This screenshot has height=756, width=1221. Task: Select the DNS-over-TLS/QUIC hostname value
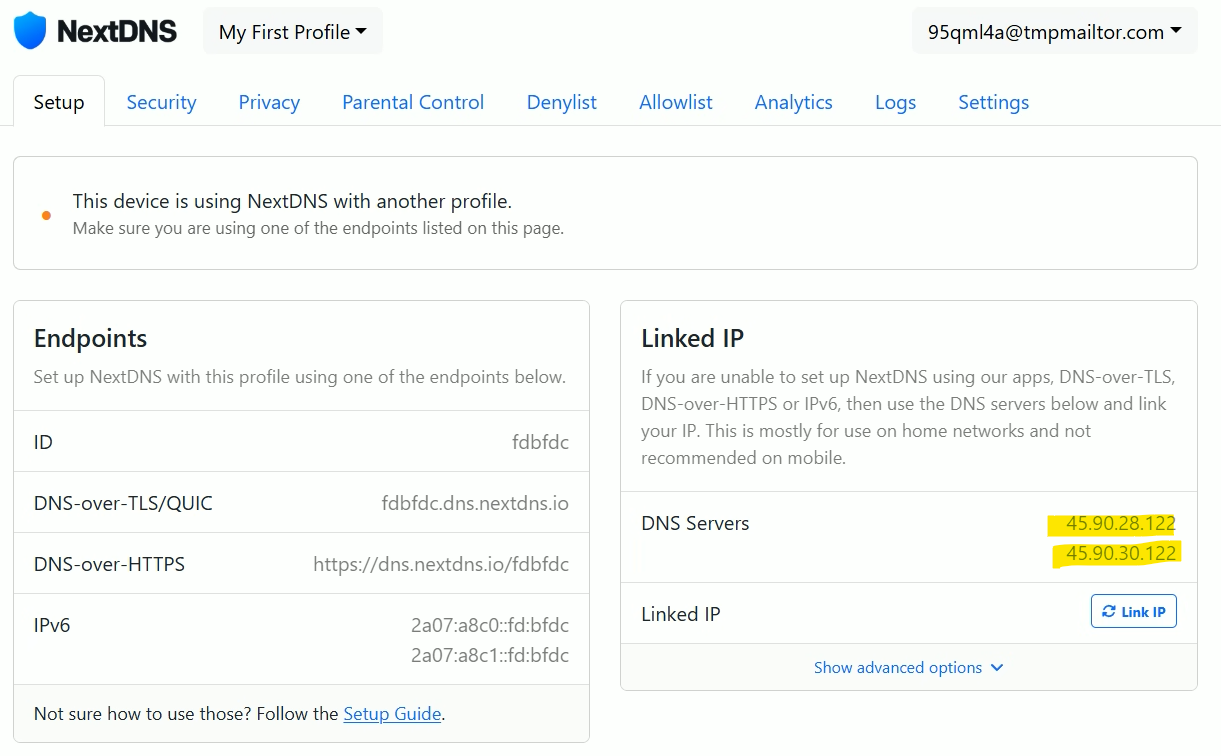[474, 503]
